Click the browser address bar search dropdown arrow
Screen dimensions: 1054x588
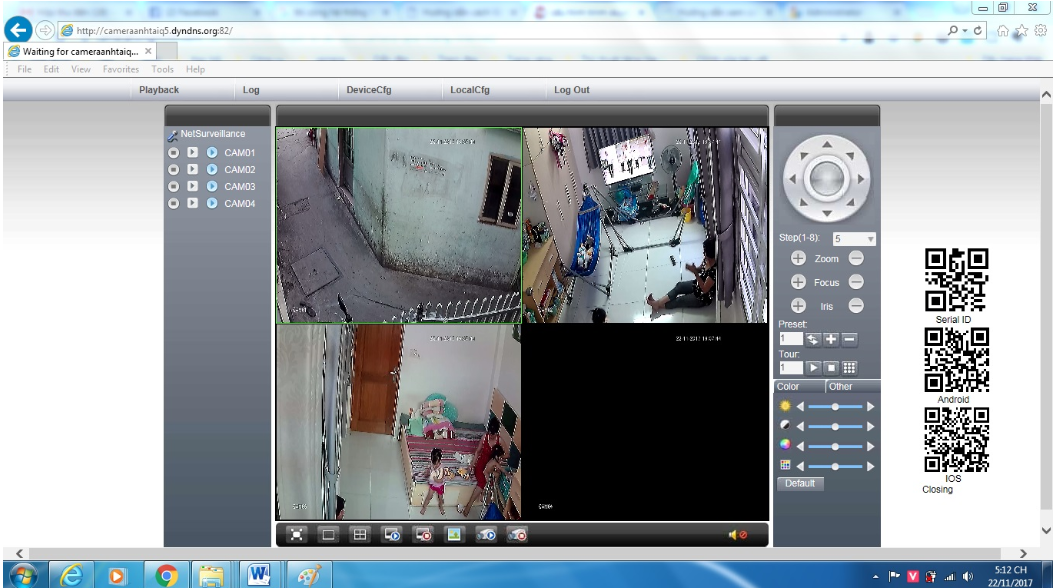[x=964, y=30]
